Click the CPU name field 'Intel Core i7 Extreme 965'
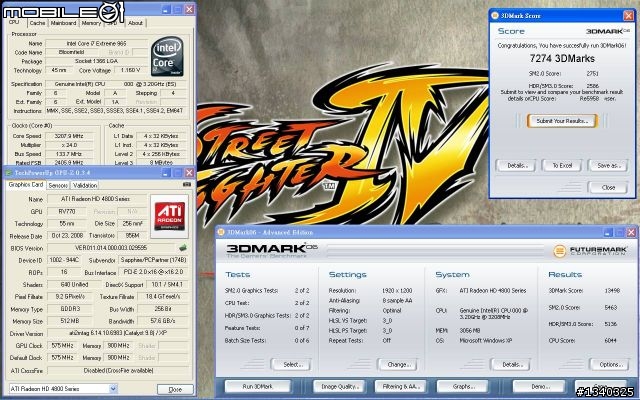640x400 pixels. (x=96, y=43)
